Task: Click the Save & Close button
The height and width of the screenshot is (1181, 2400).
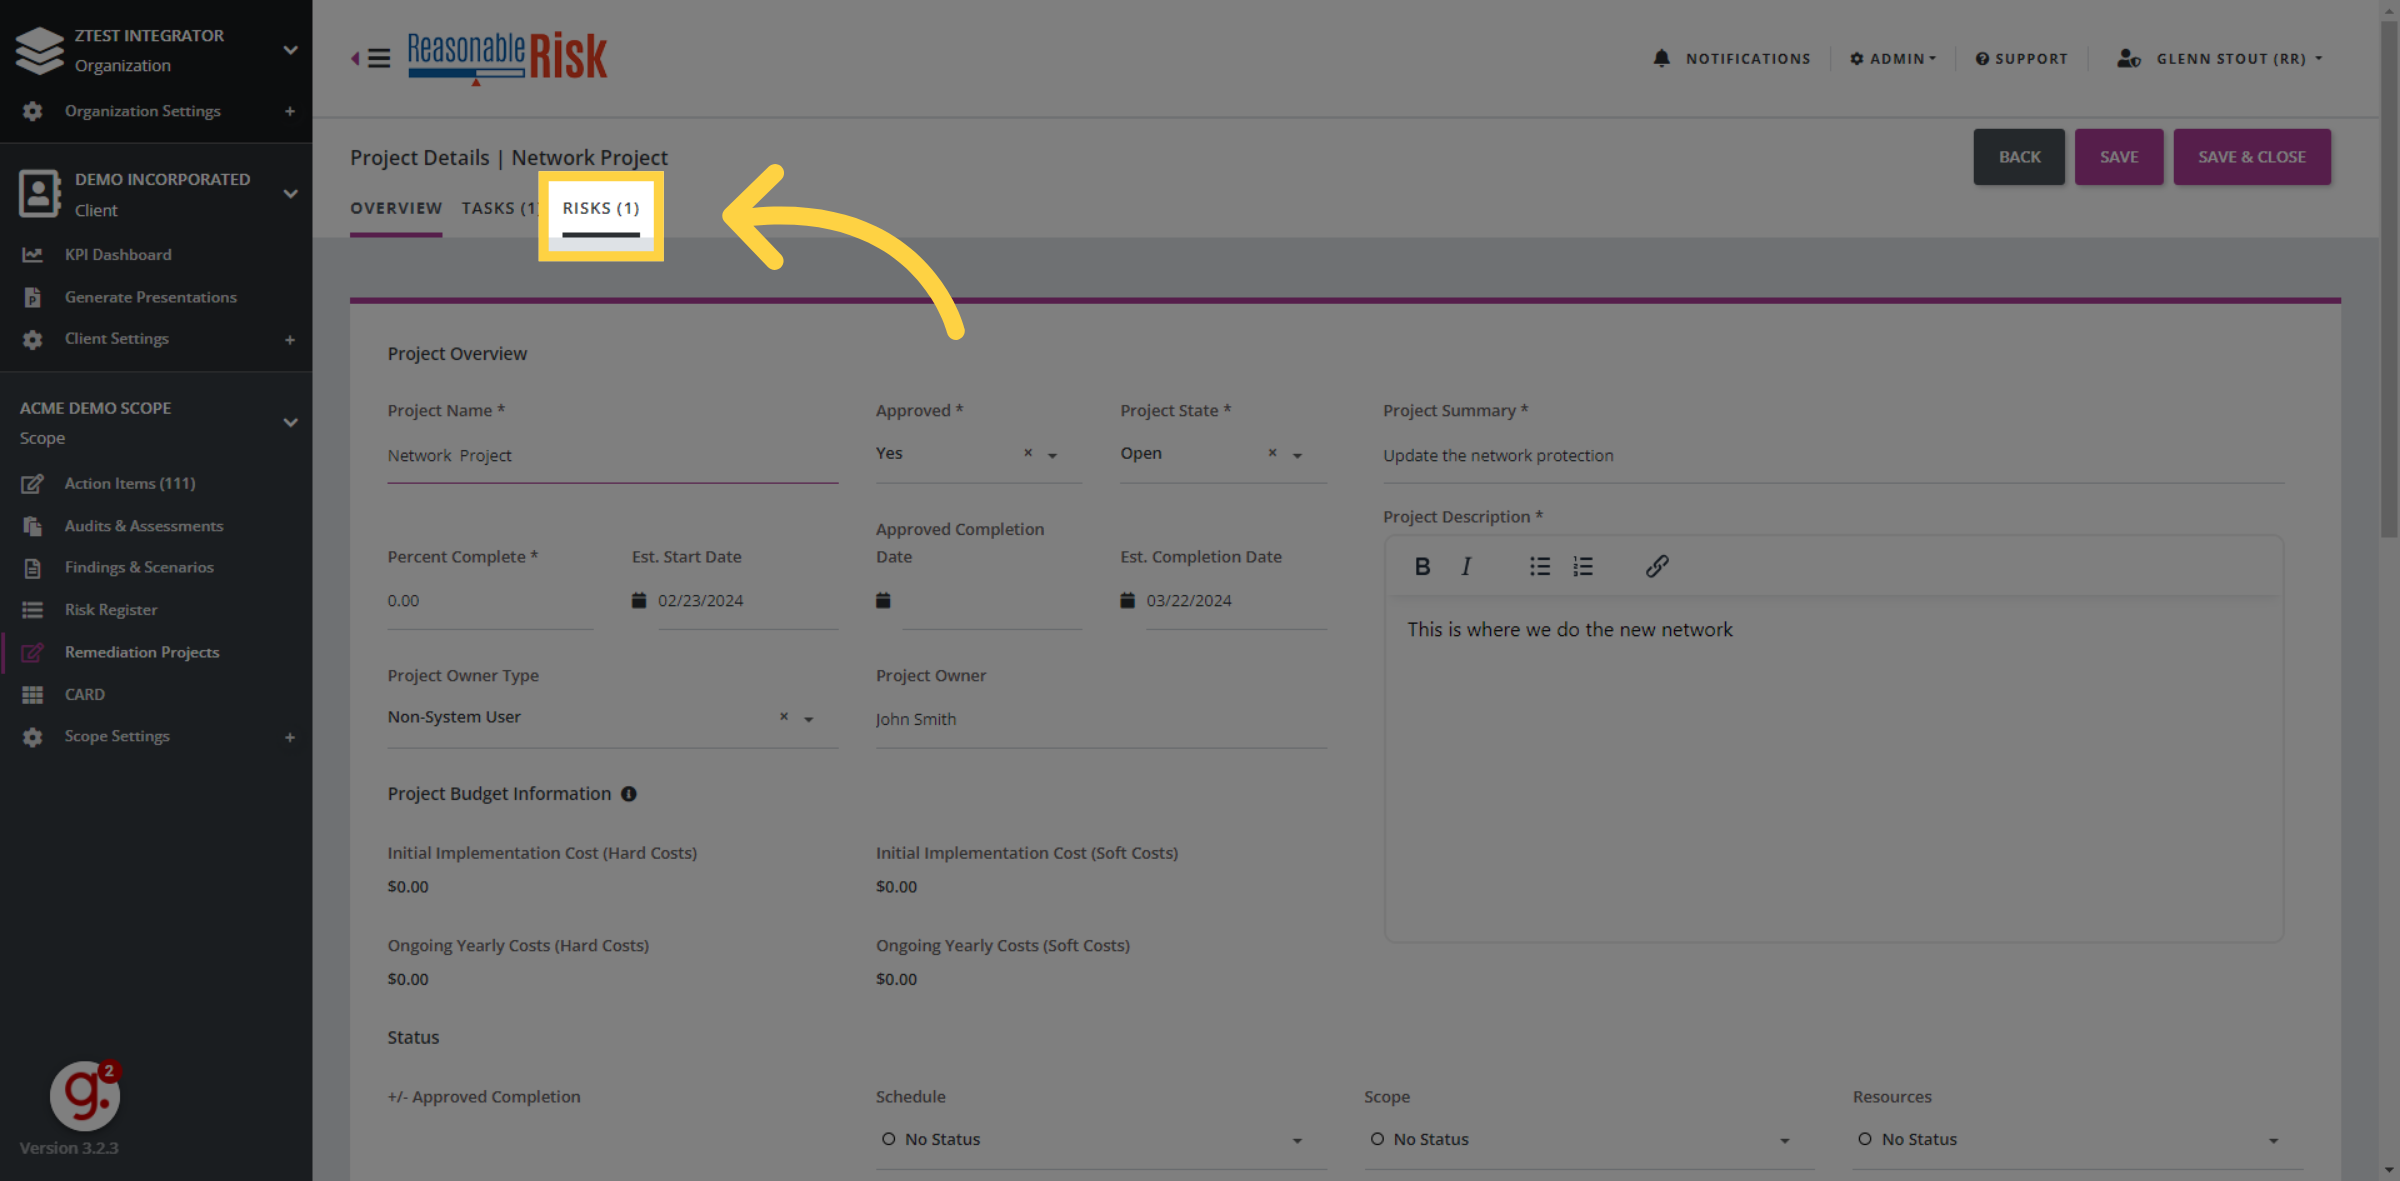Action: coord(2252,157)
